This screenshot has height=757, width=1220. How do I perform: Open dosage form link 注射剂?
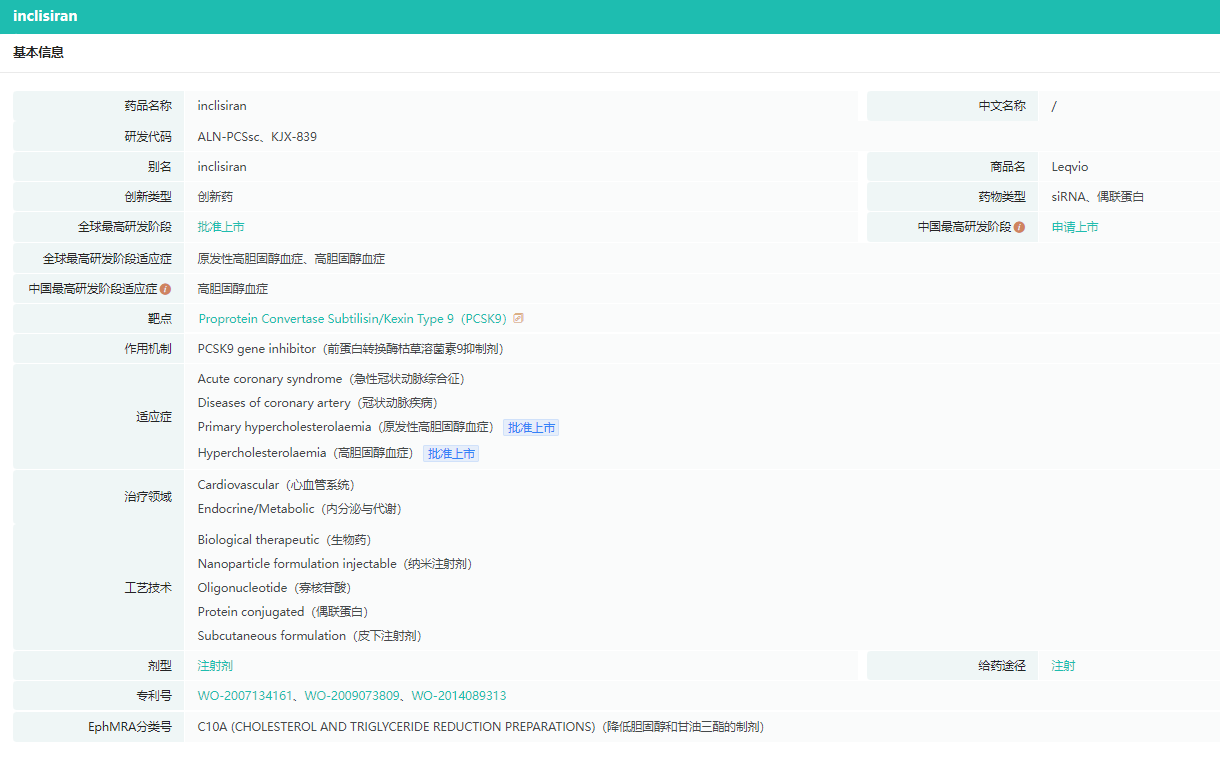215,666
